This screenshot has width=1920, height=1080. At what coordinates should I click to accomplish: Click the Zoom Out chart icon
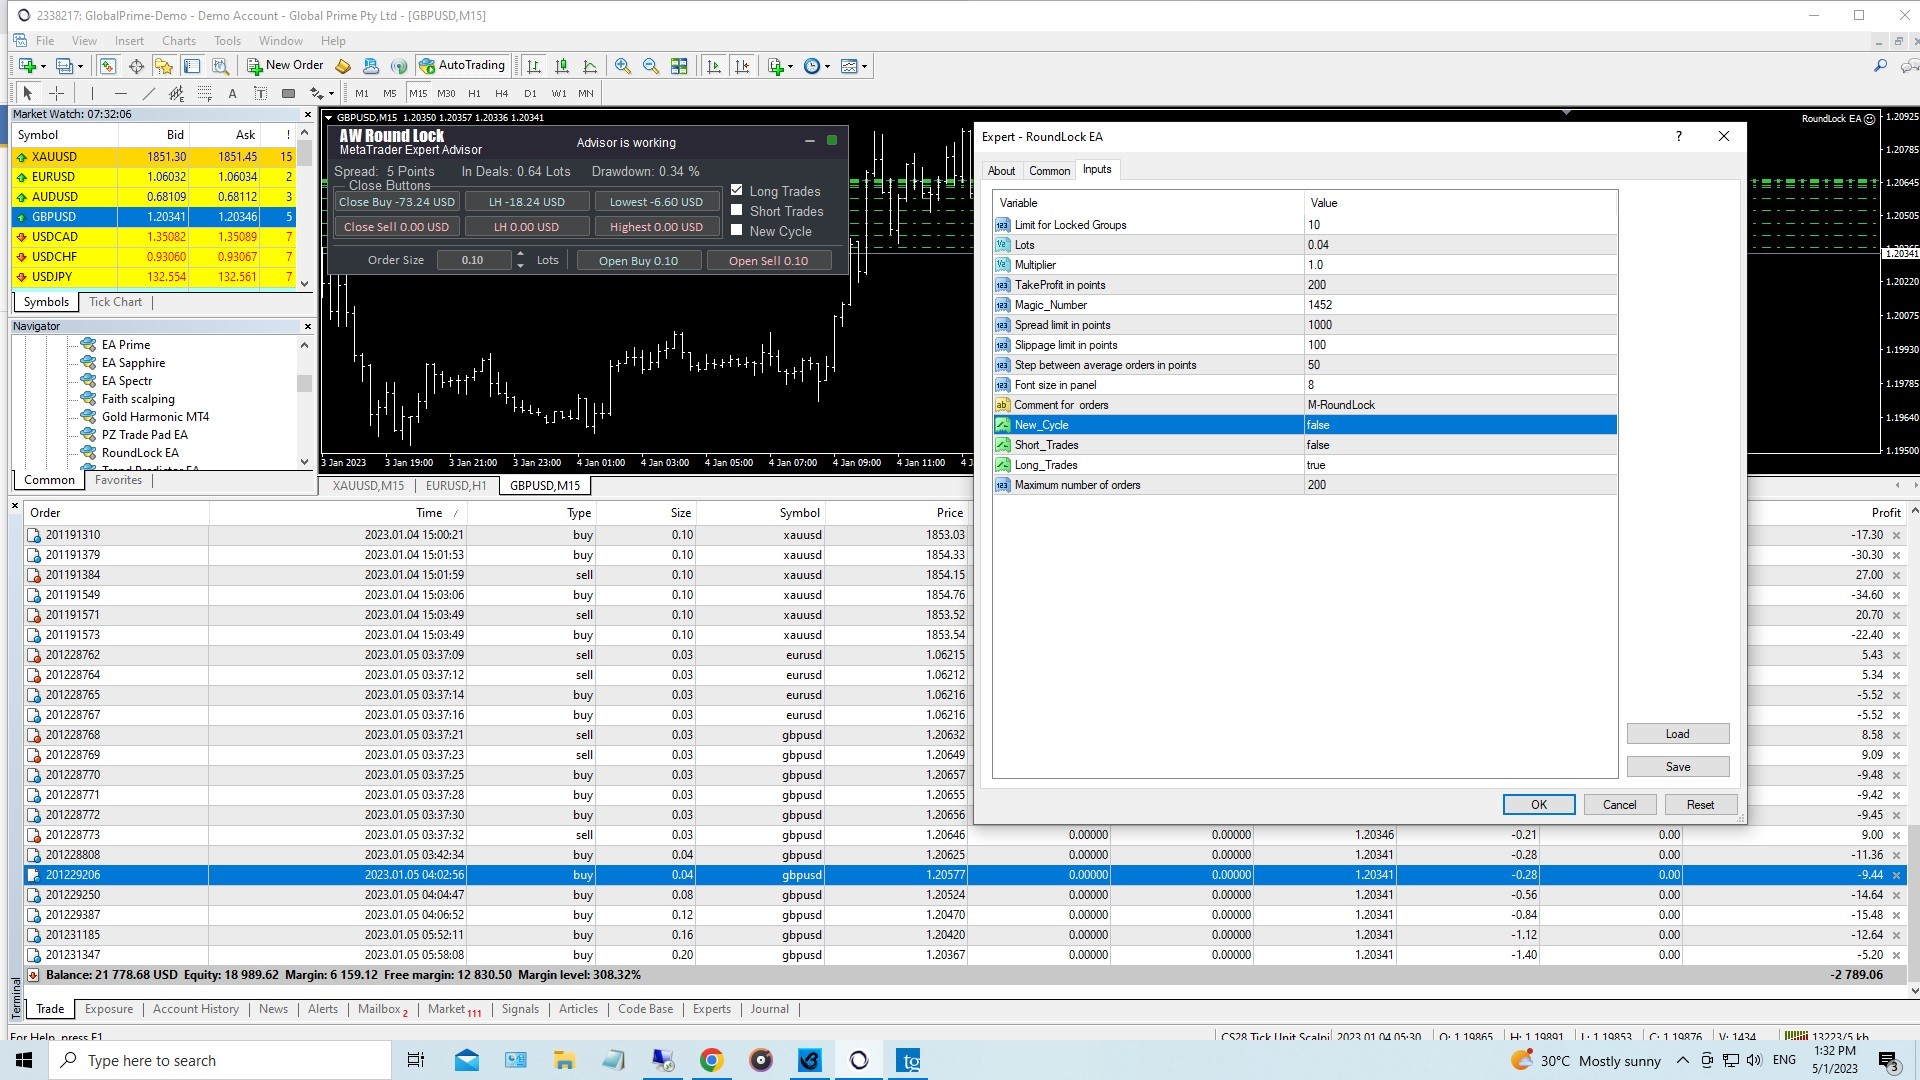pyautogui.click(x=651, y=66)
